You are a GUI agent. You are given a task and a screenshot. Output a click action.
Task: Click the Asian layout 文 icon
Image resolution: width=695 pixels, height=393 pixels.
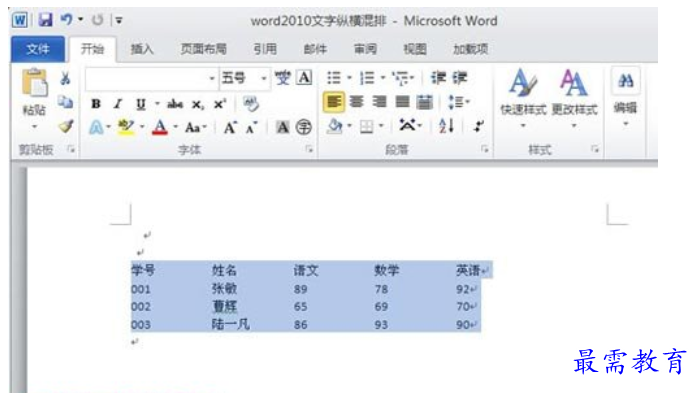(x=407, y=125)
